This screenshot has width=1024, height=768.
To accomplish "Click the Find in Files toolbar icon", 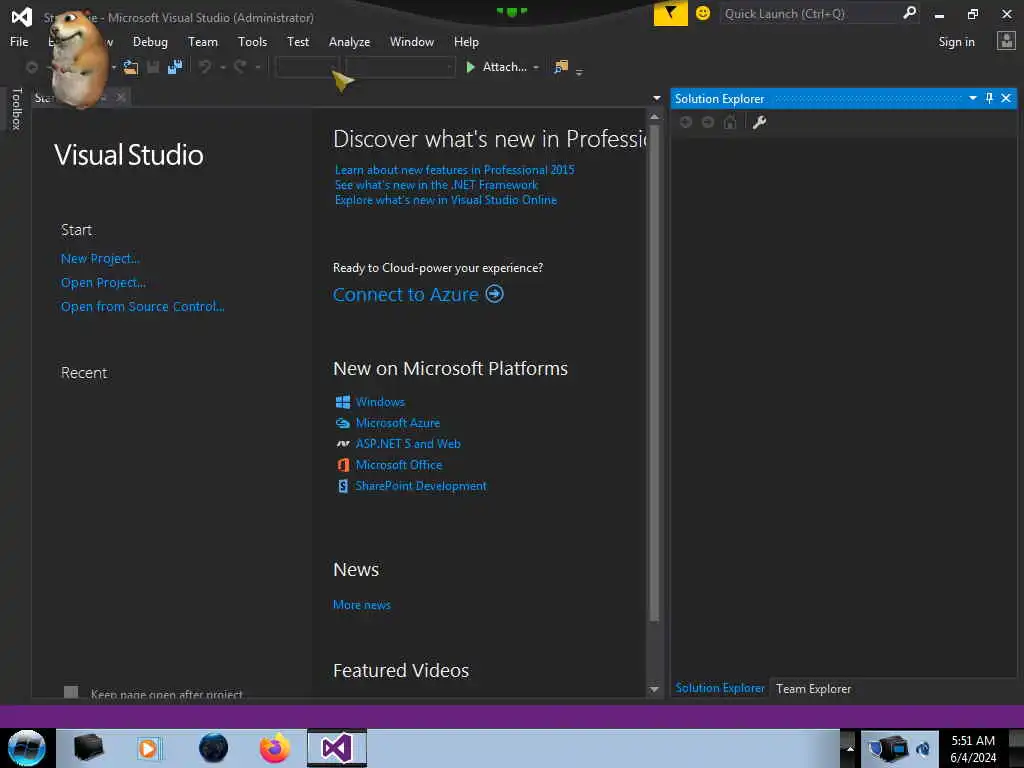I will 561,67.
